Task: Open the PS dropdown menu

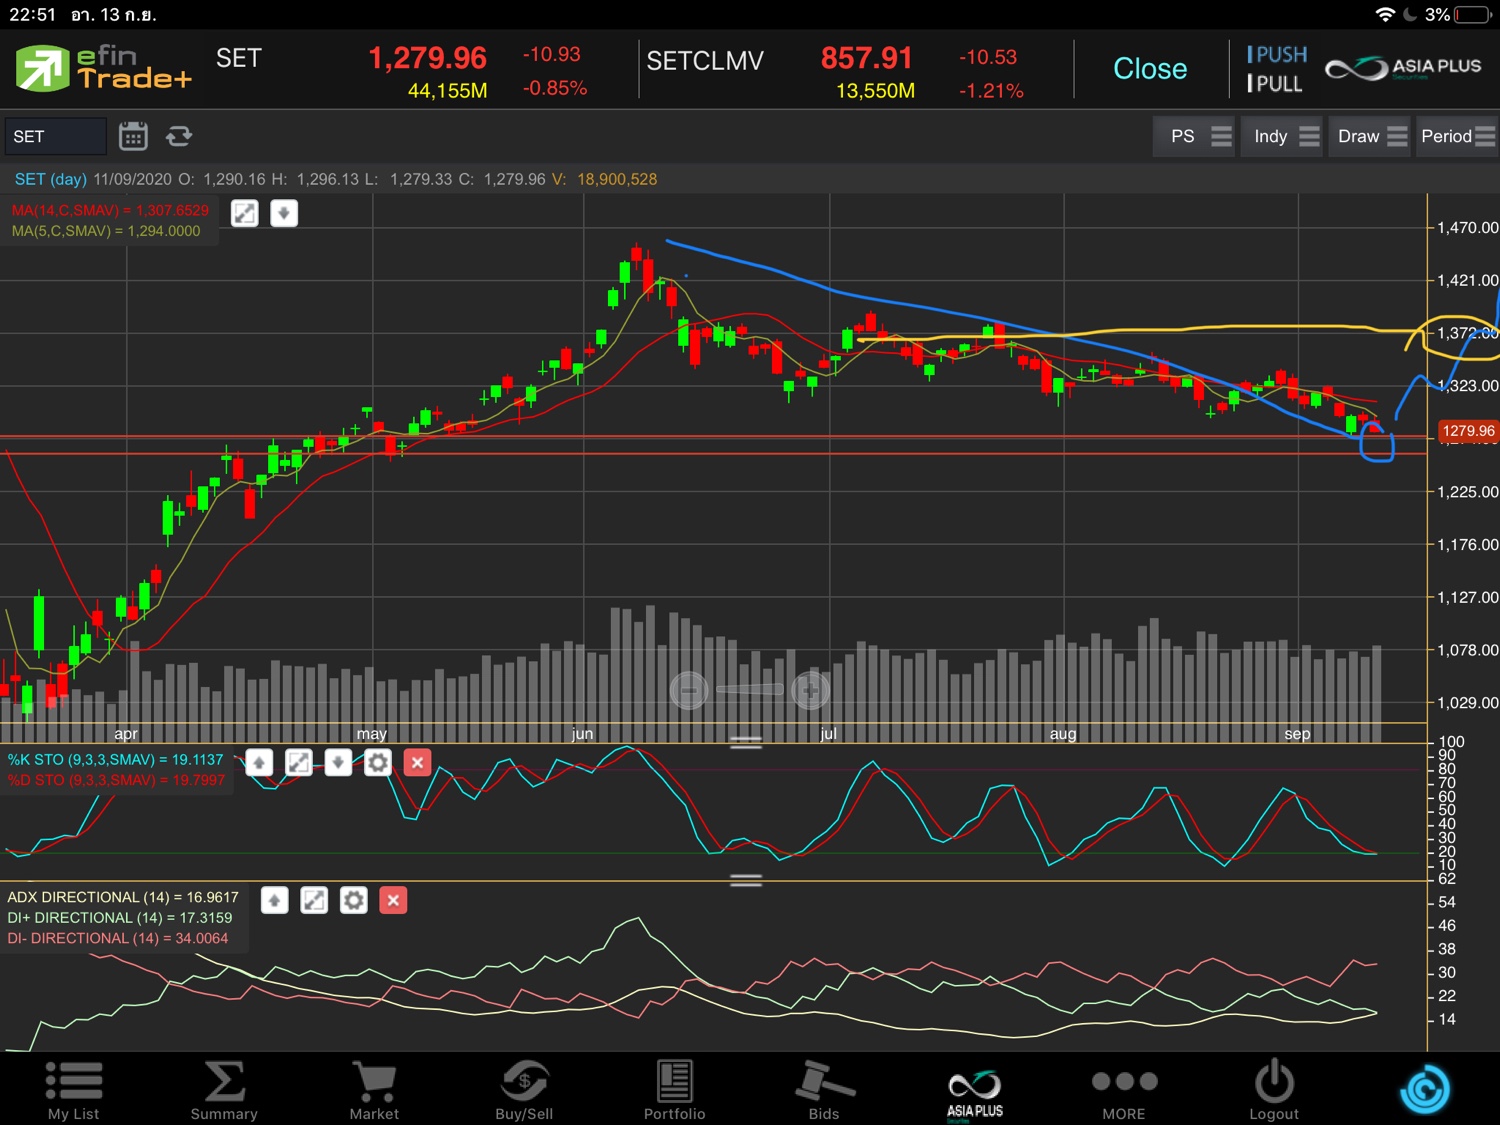Action: click(1195, 136)
